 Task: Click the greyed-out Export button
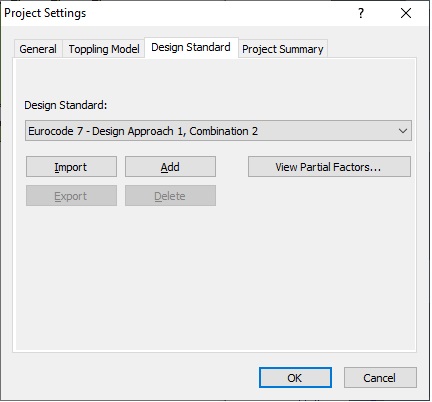[x=71, y=196]
